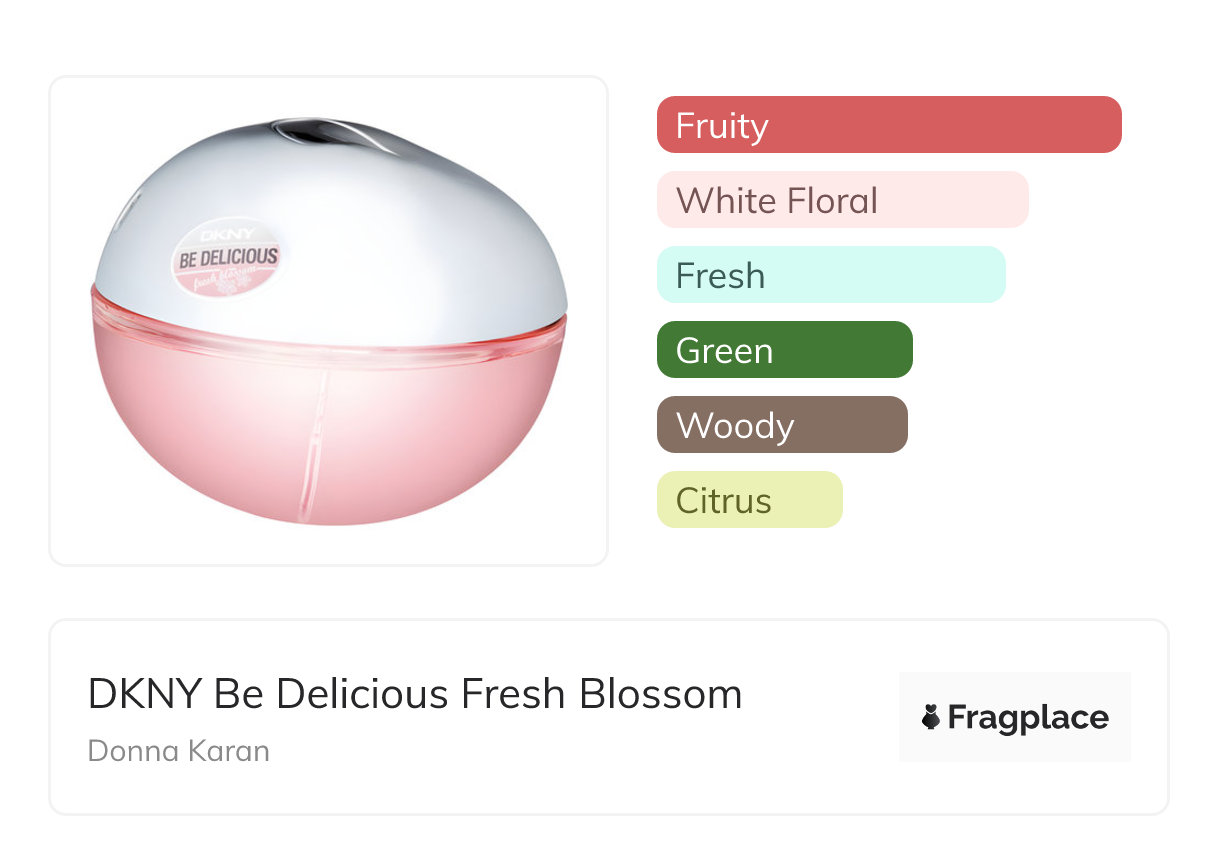Click the Fresh text label
This screenshot has width=1218, height=864.
720,276
